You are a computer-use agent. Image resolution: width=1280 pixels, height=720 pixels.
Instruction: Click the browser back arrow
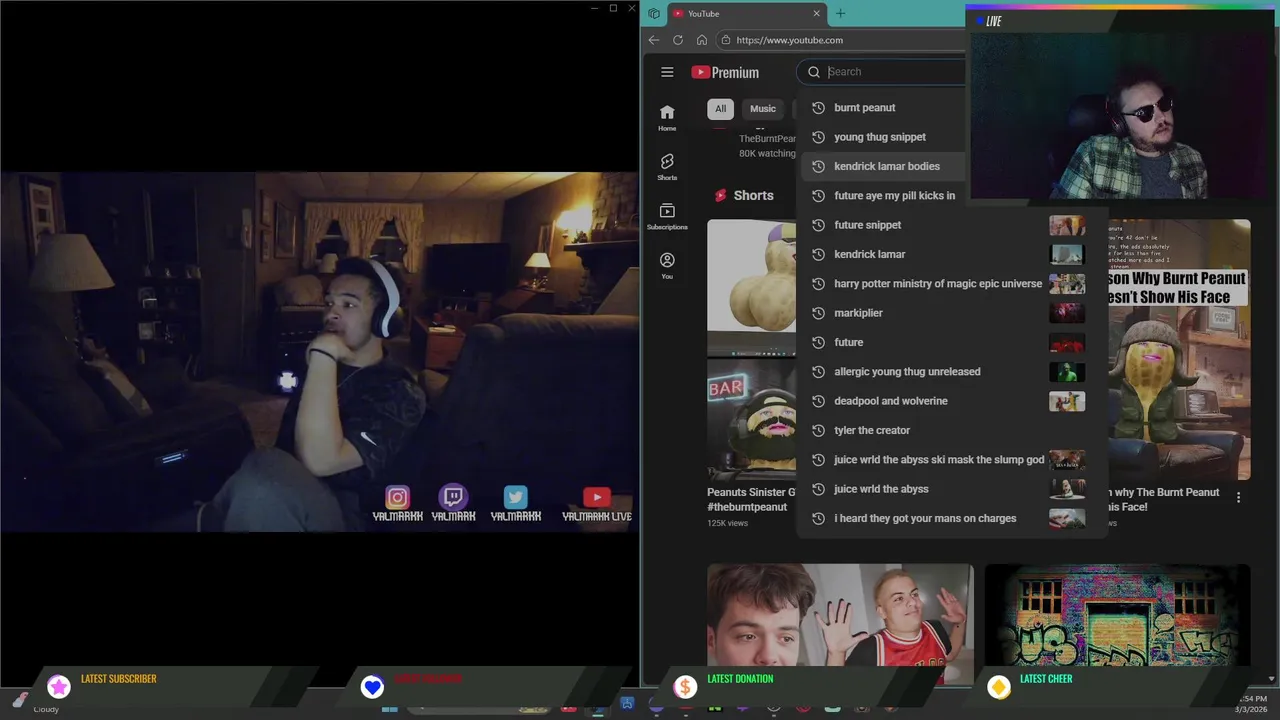coord(654,40)
